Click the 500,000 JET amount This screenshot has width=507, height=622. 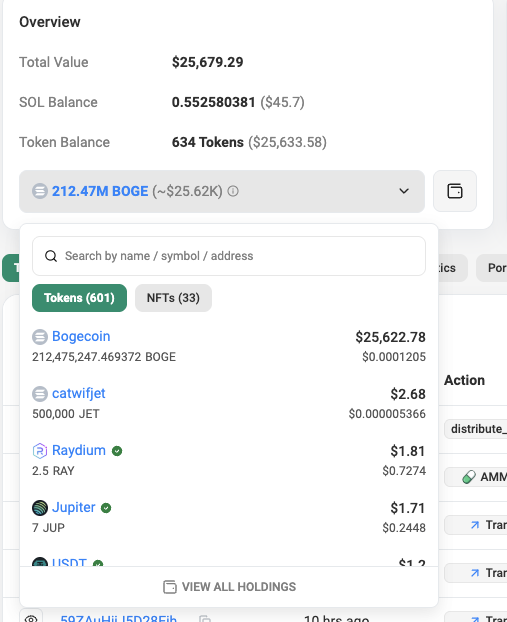click(x=65, y=414)
